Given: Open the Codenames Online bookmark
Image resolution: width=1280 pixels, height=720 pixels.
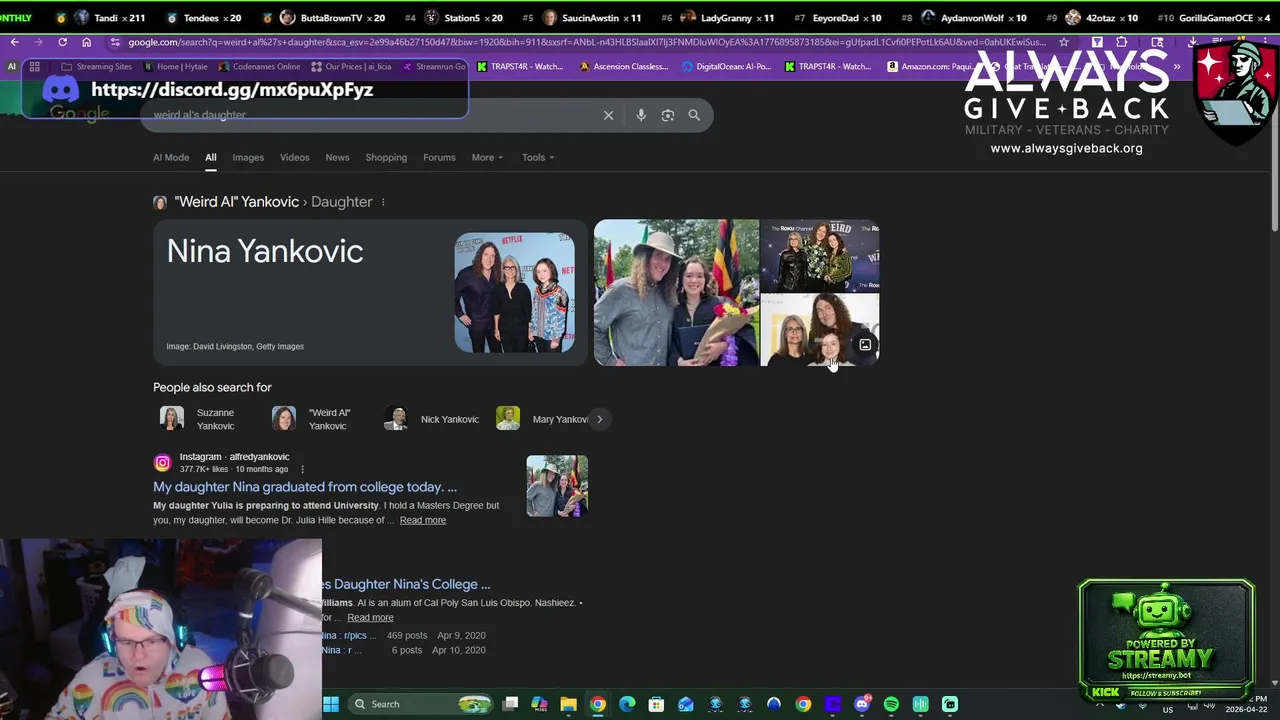Looking at the screenshot, I should tap(258, 66).
